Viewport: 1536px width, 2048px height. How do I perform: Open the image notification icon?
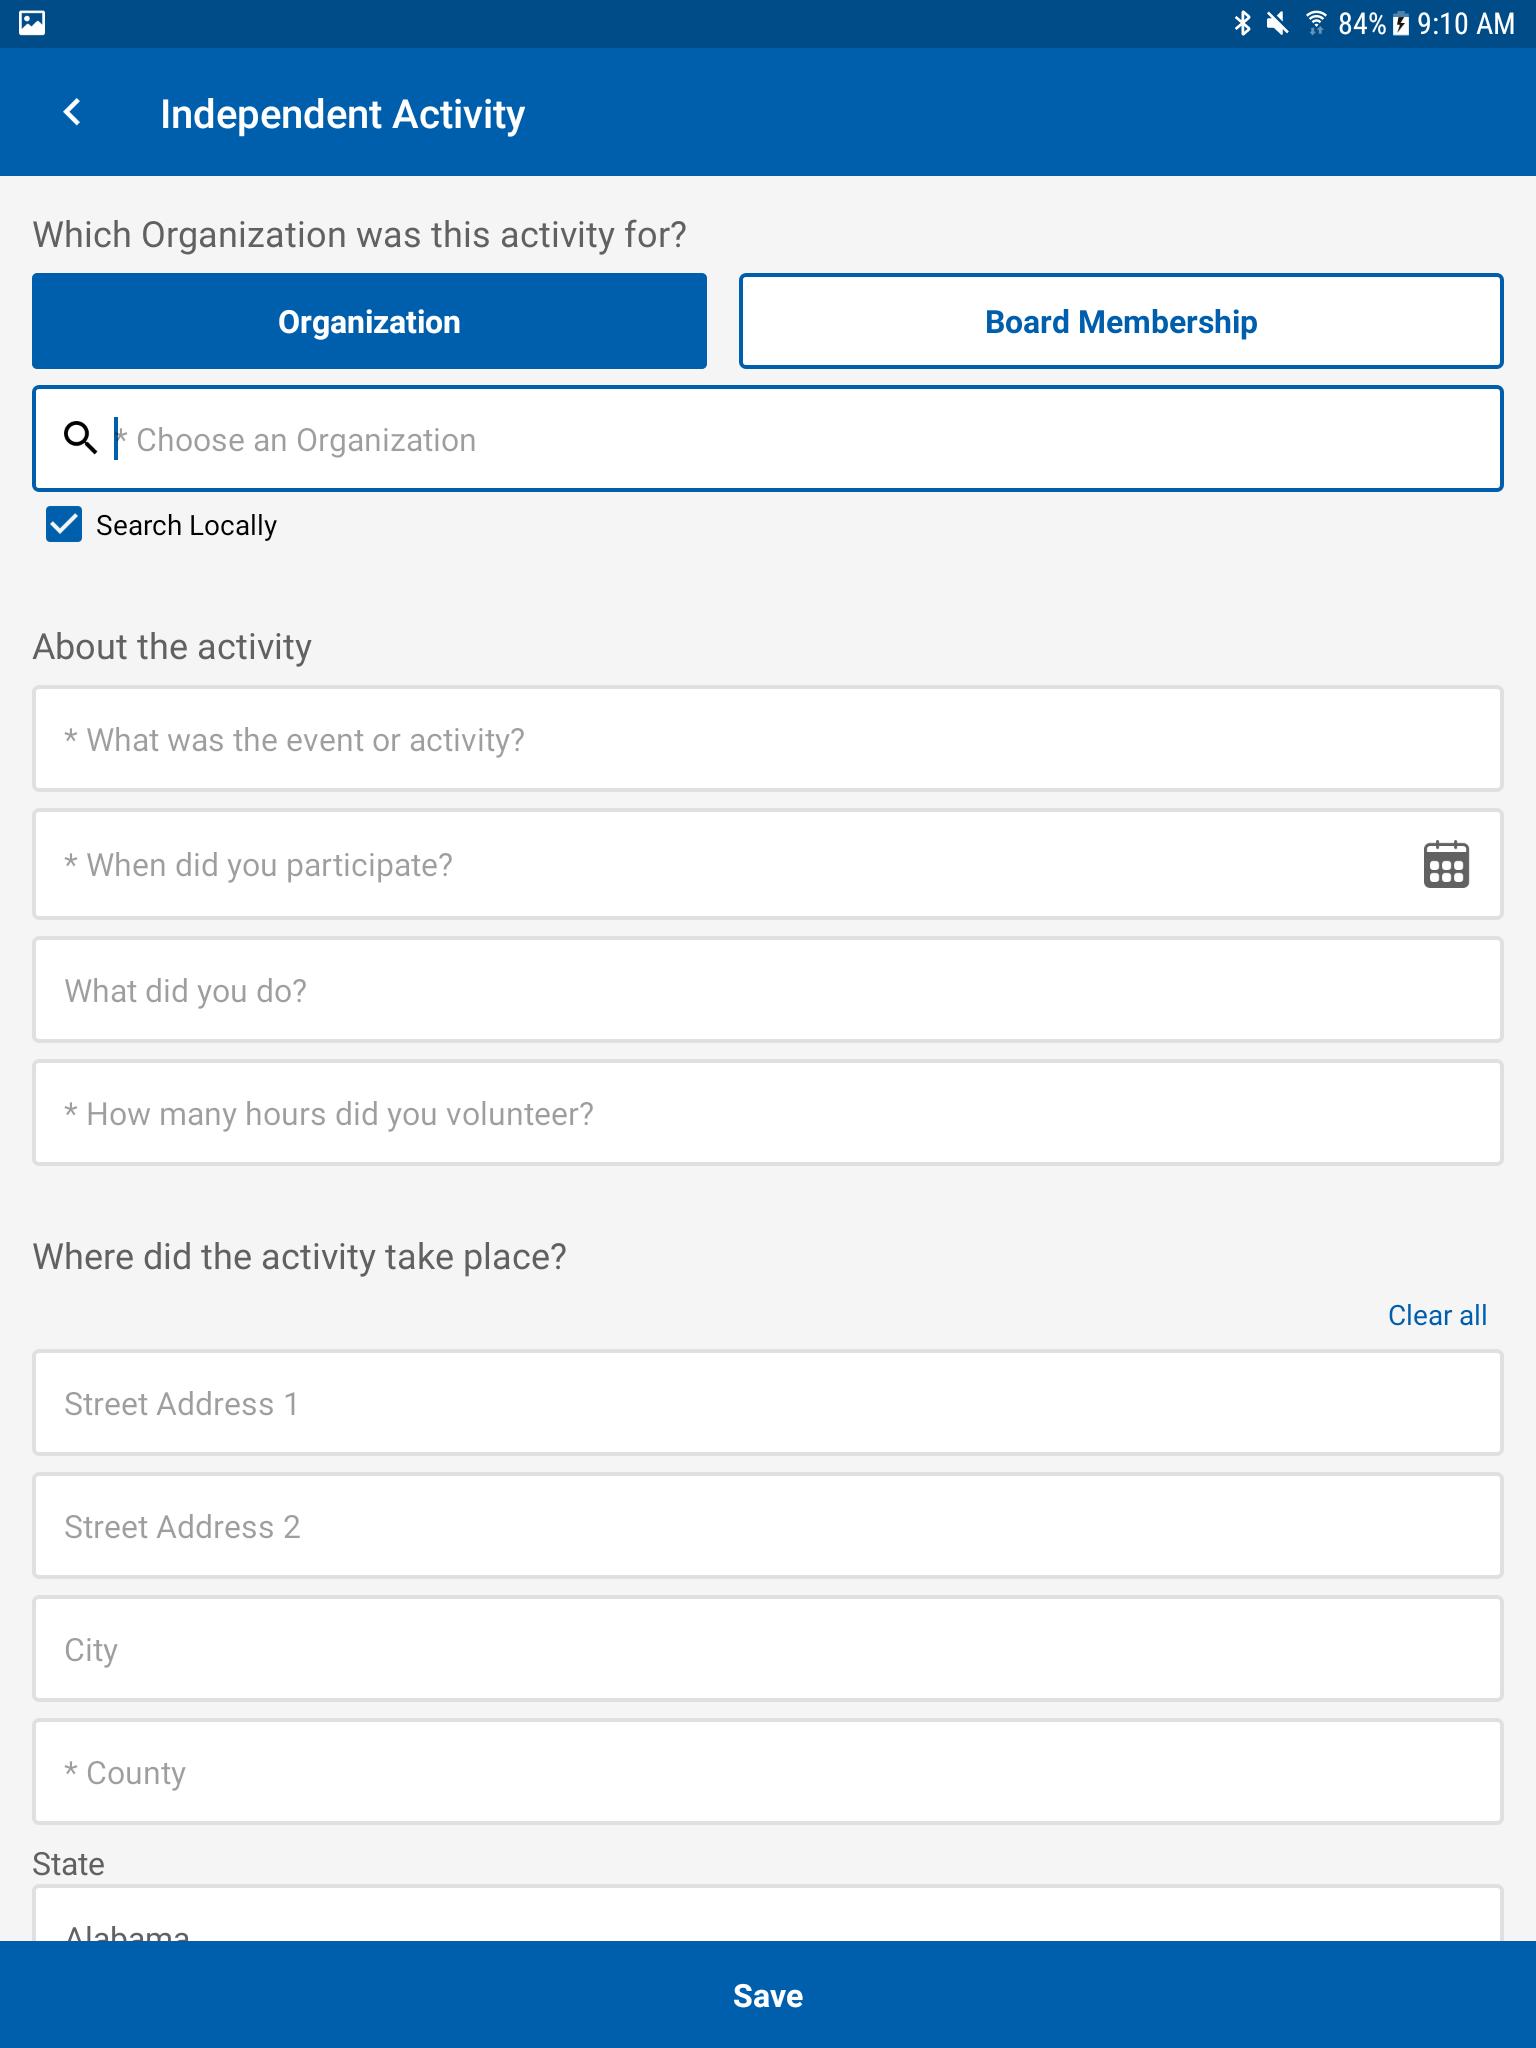pyautogui.click(x=32, y=23)
